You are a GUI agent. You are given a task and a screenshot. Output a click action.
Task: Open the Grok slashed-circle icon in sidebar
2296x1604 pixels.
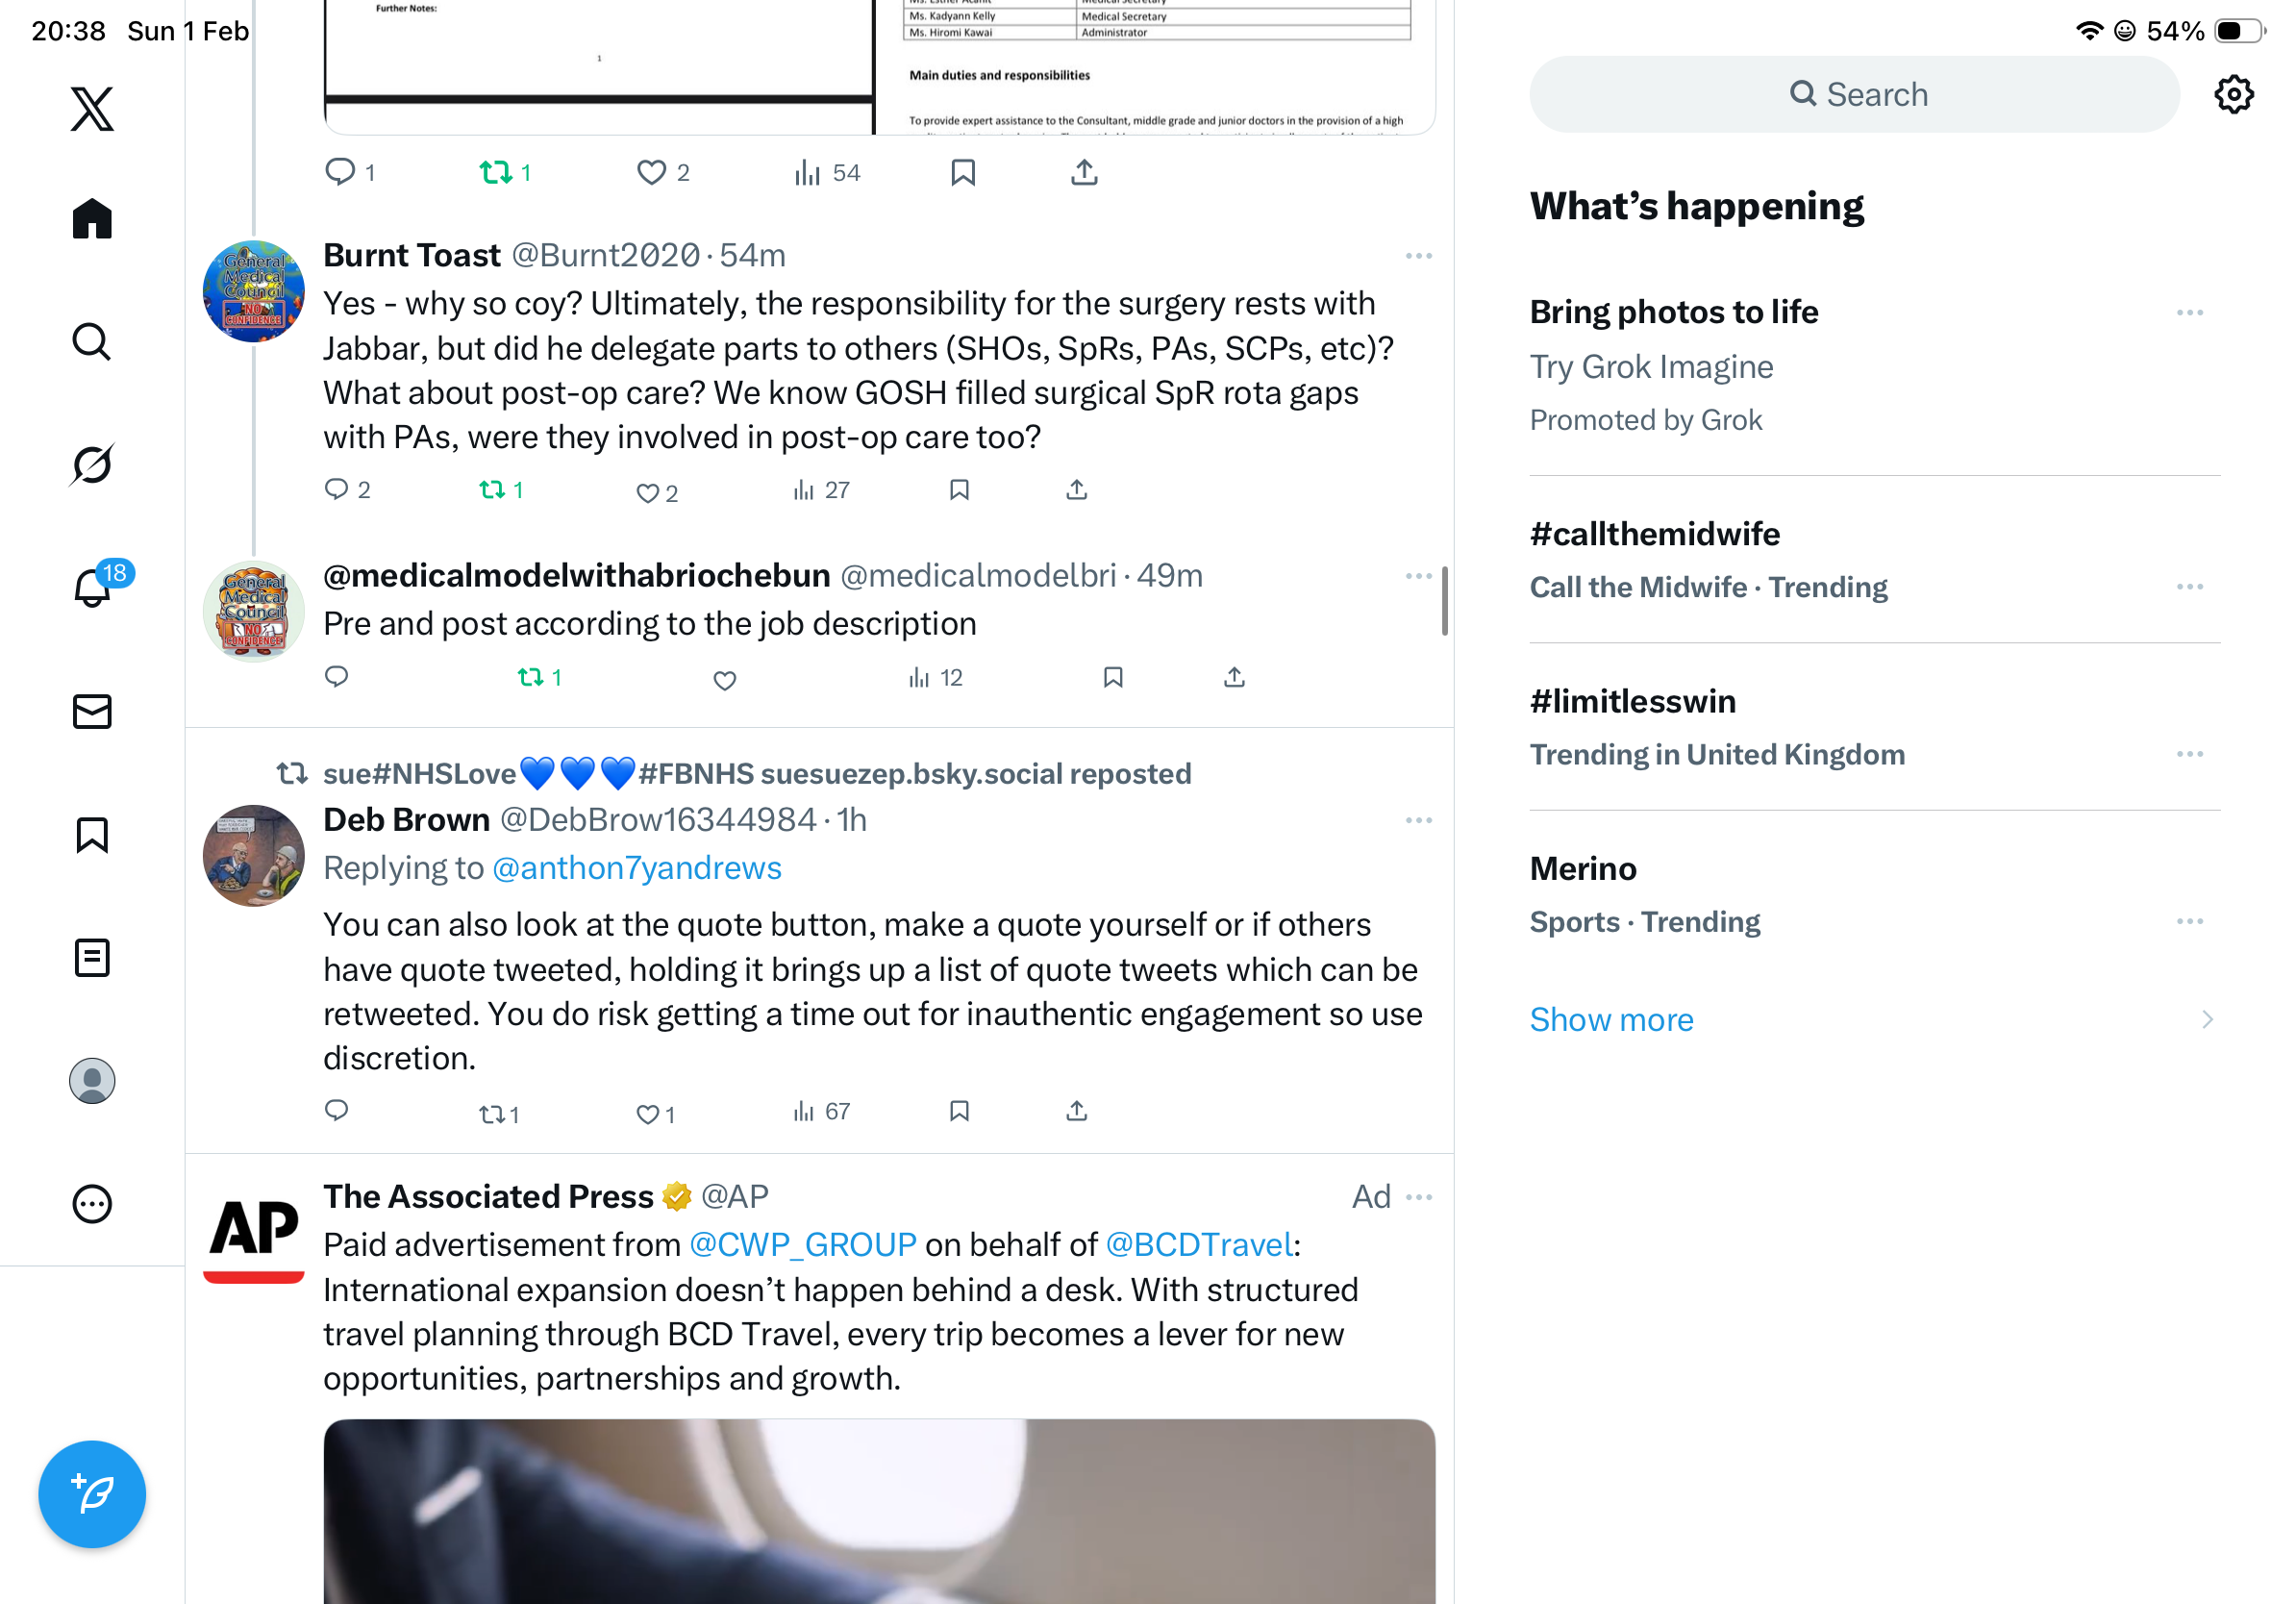[92, 464]
